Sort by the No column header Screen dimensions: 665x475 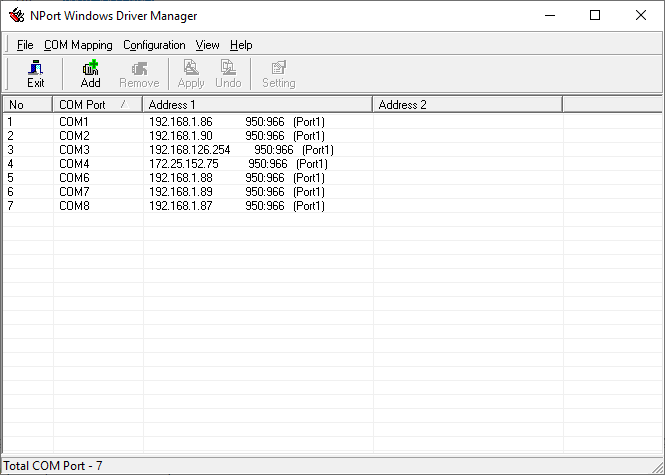click(x=28, y=105)
